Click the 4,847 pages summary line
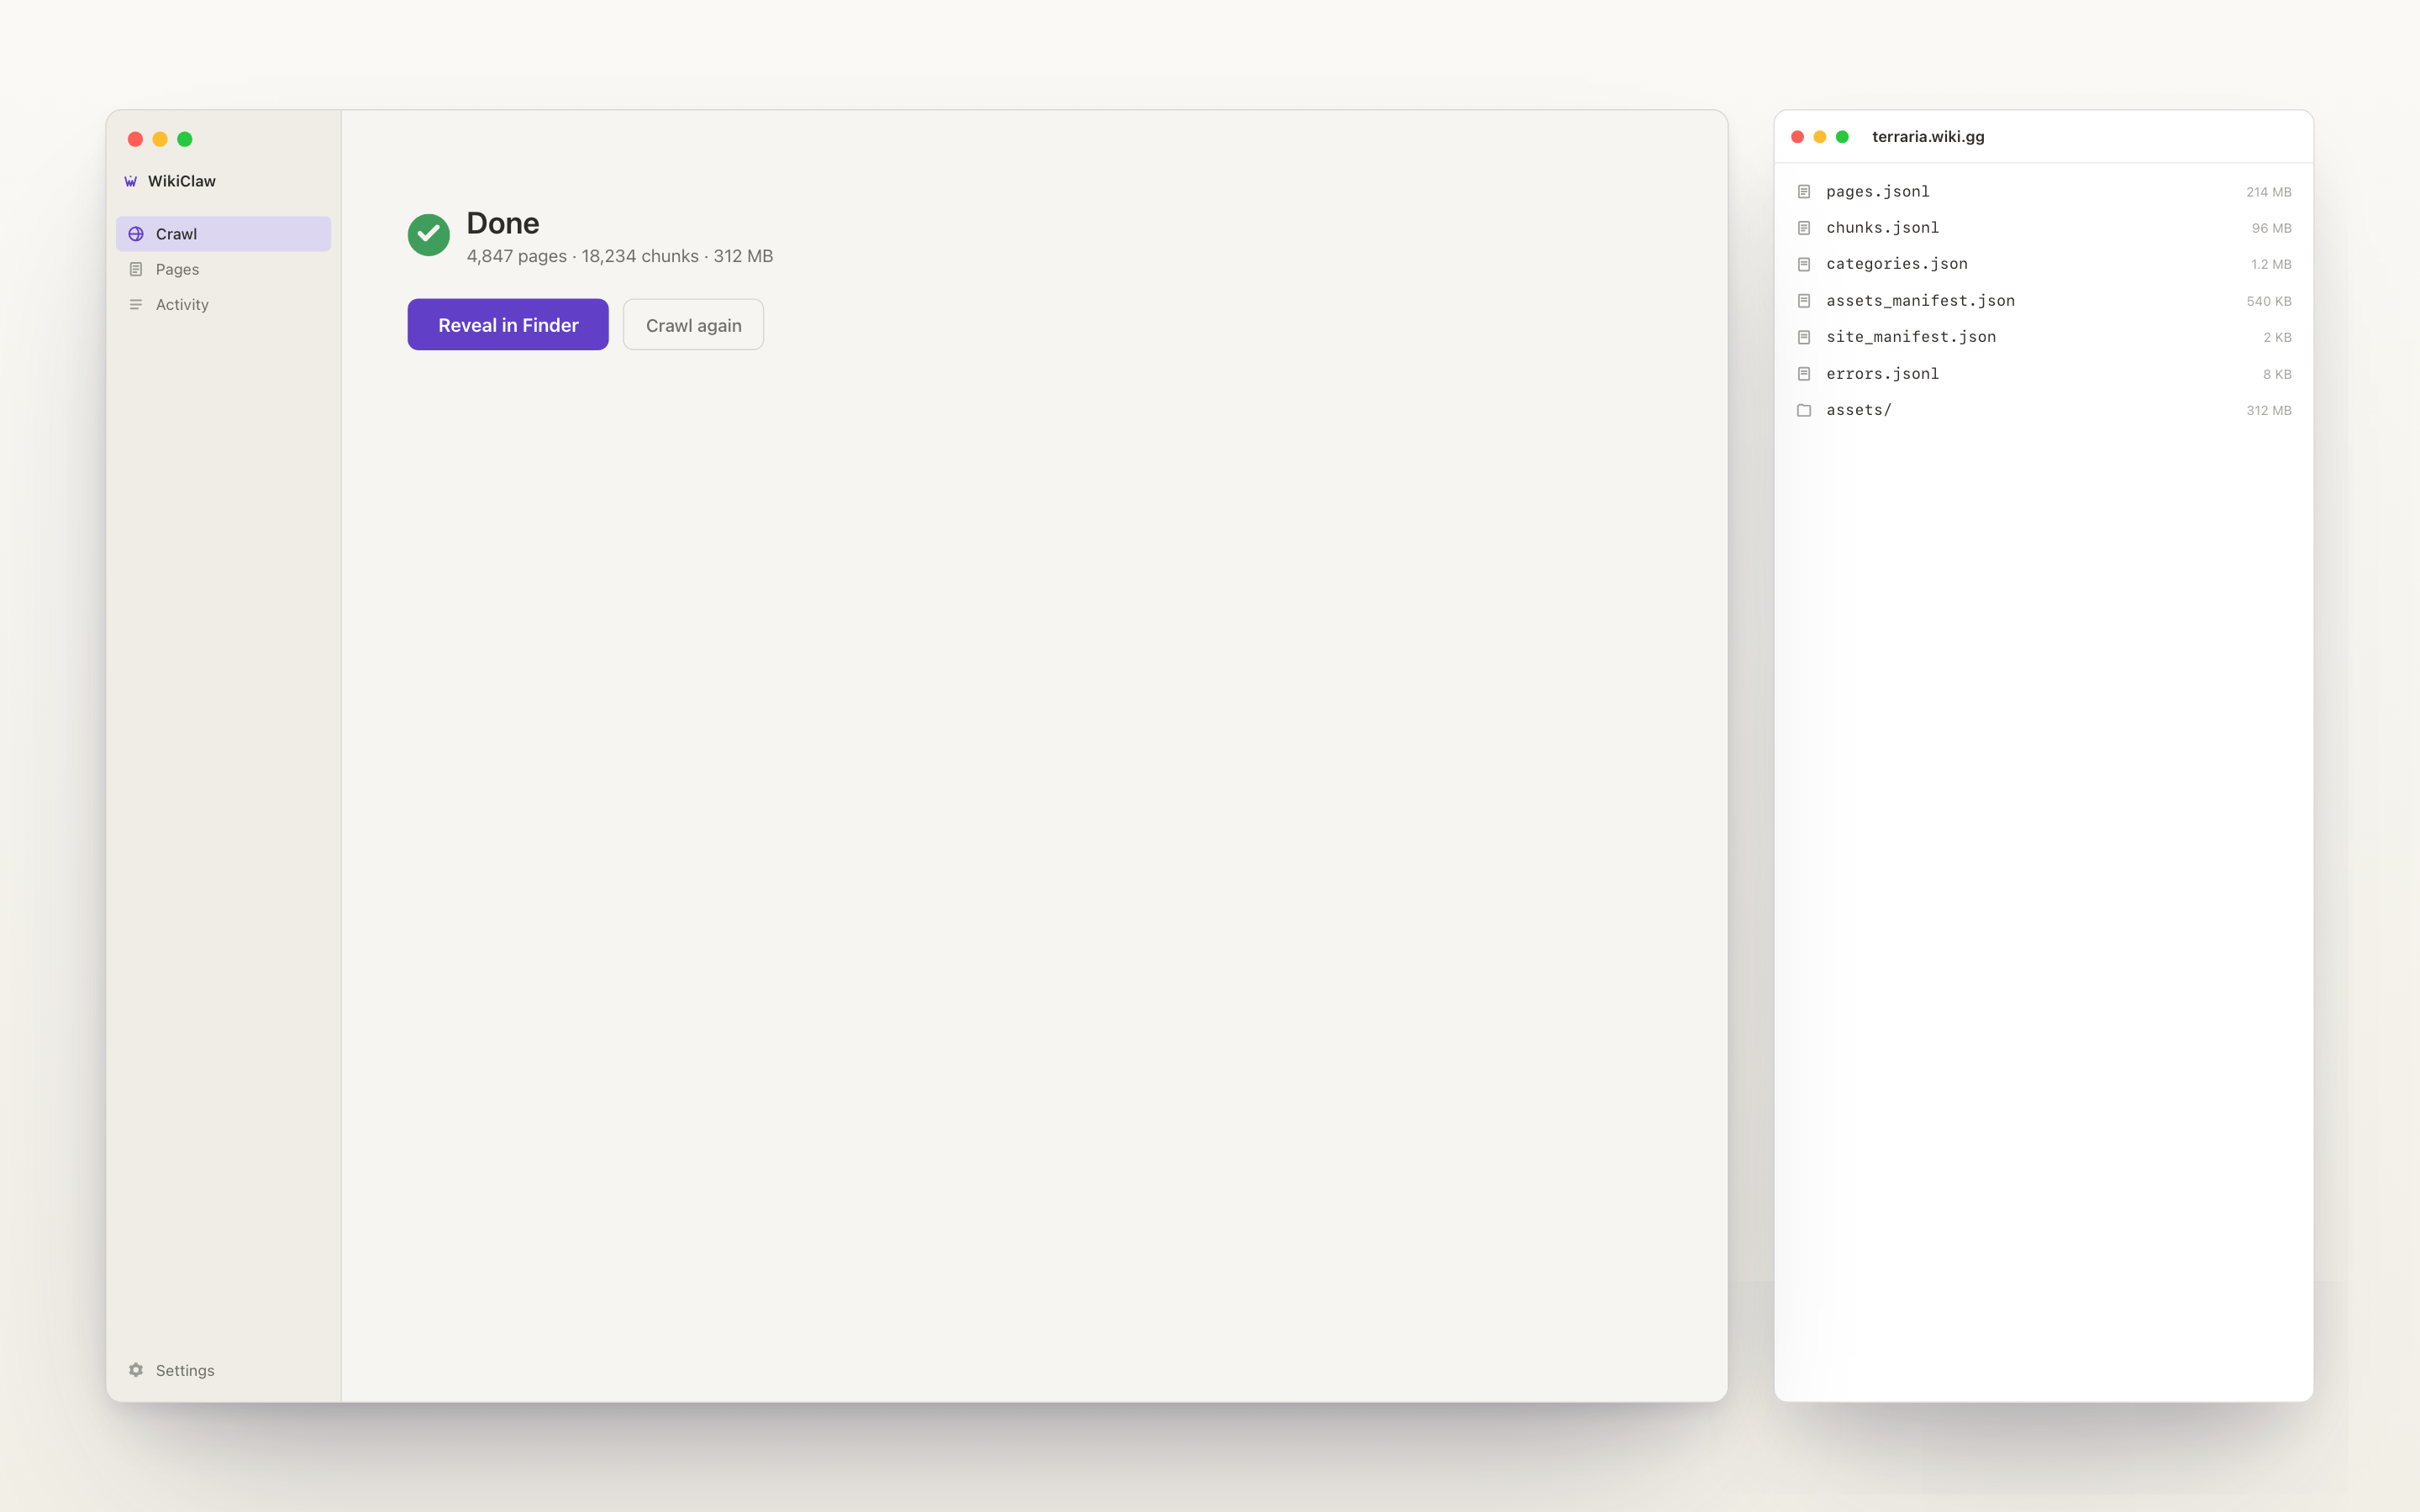 click(x=619, y=256)
